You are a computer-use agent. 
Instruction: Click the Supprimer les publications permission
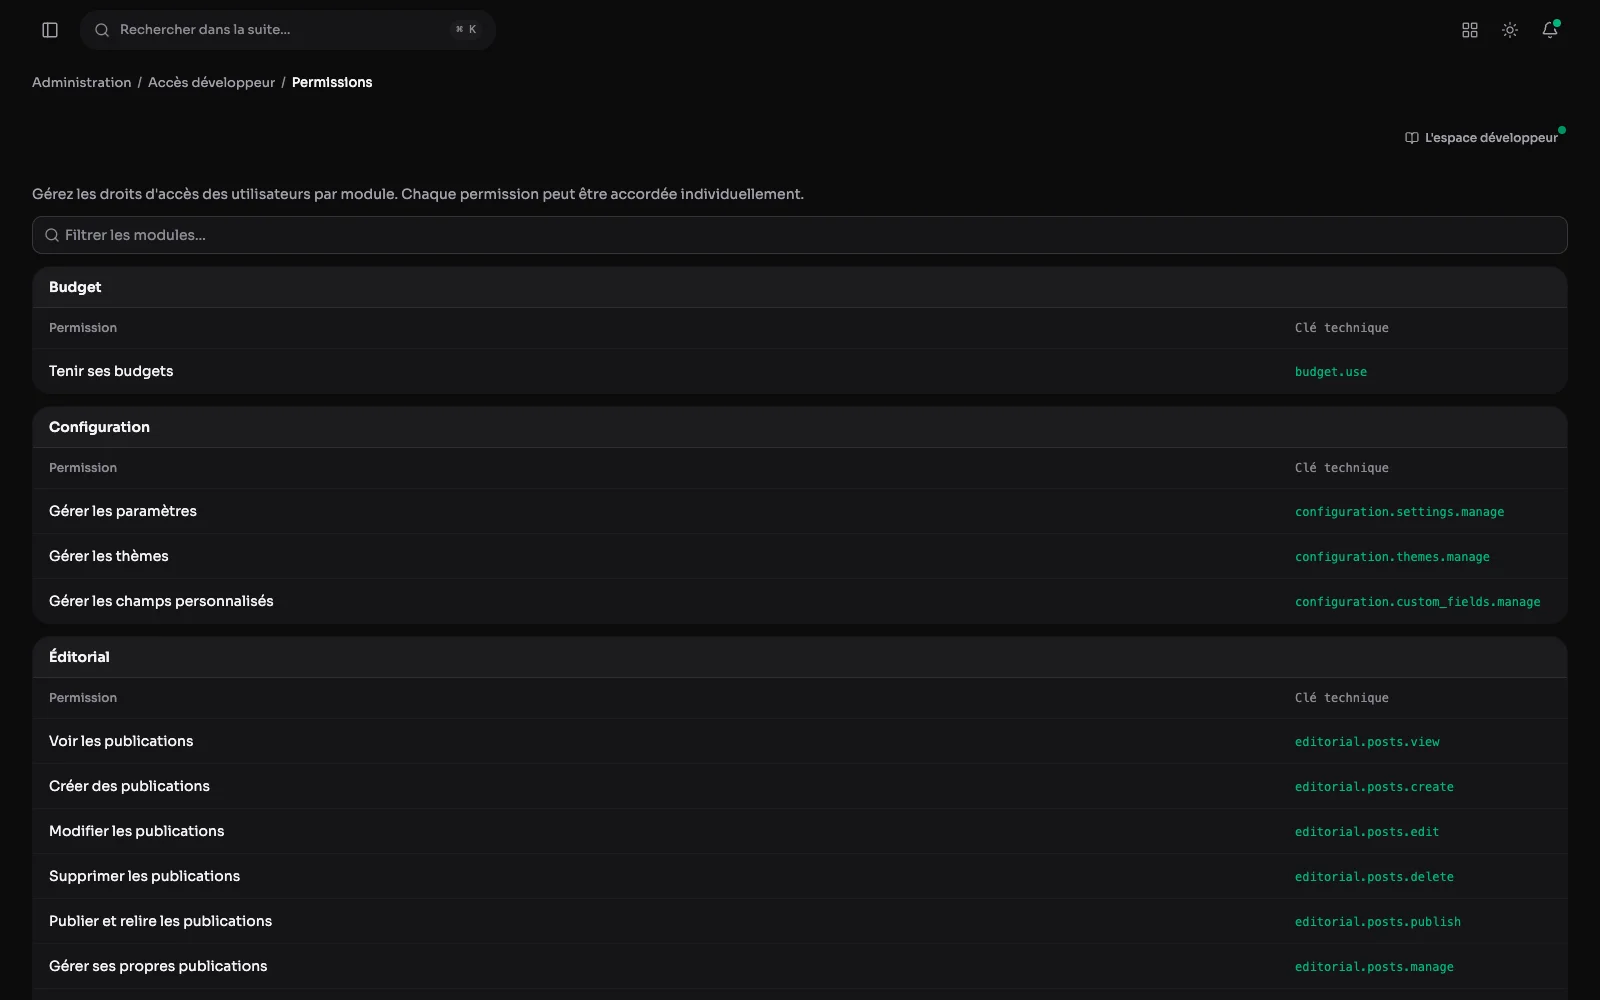pos(144,876)
